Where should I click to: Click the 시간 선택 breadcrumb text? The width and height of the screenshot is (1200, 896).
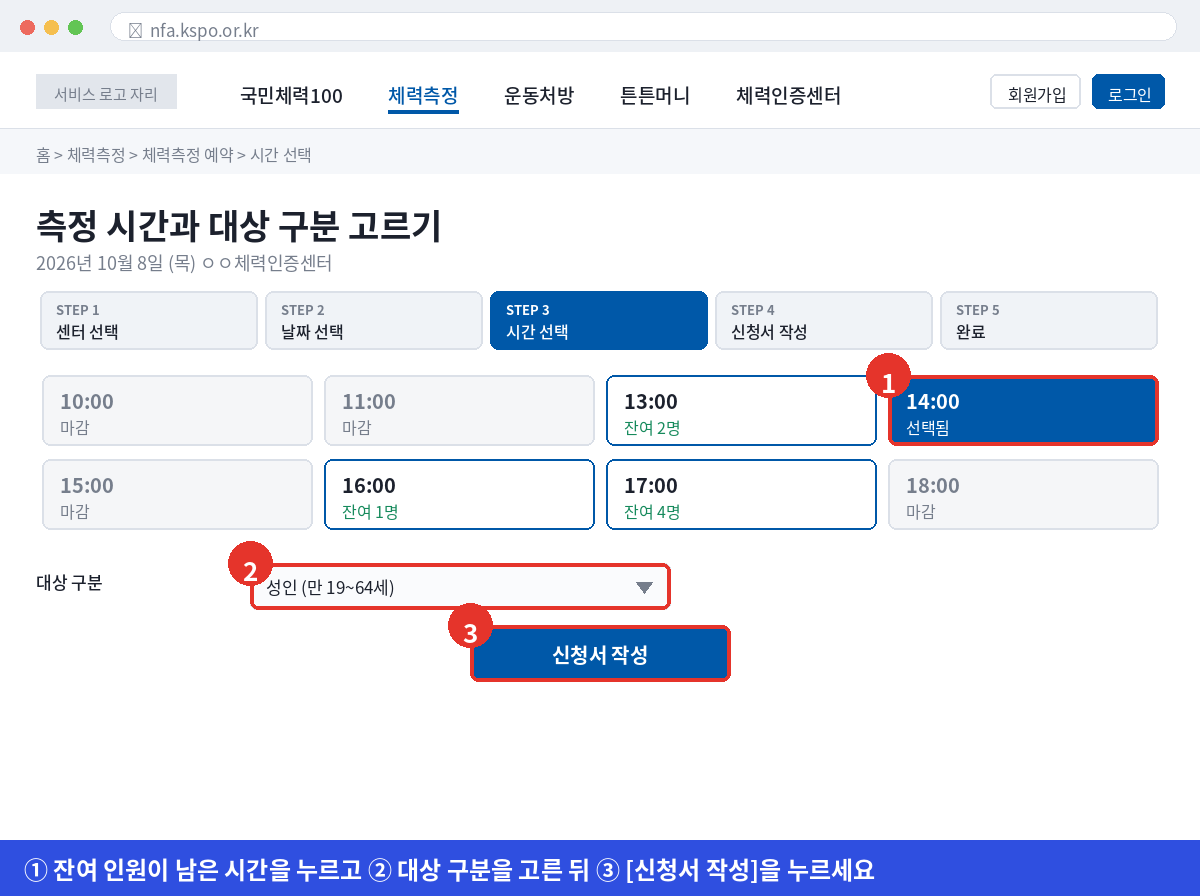click(x=281, y=155)
